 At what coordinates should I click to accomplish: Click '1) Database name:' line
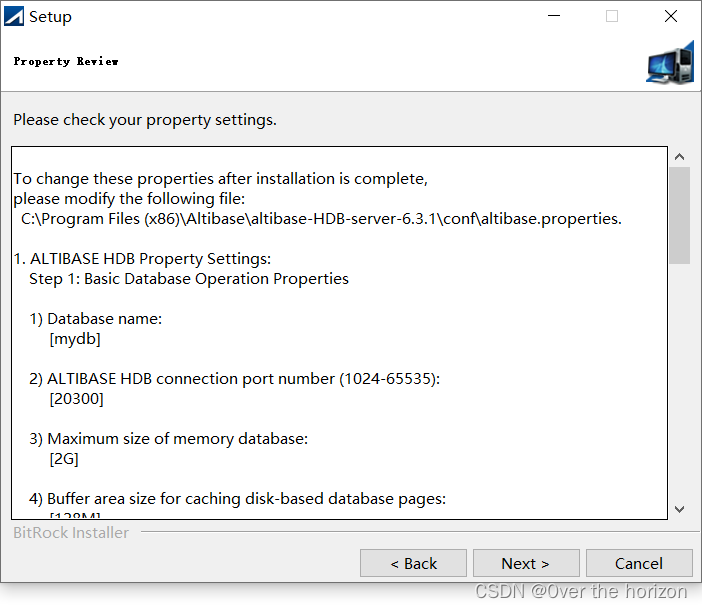[95, 319]
